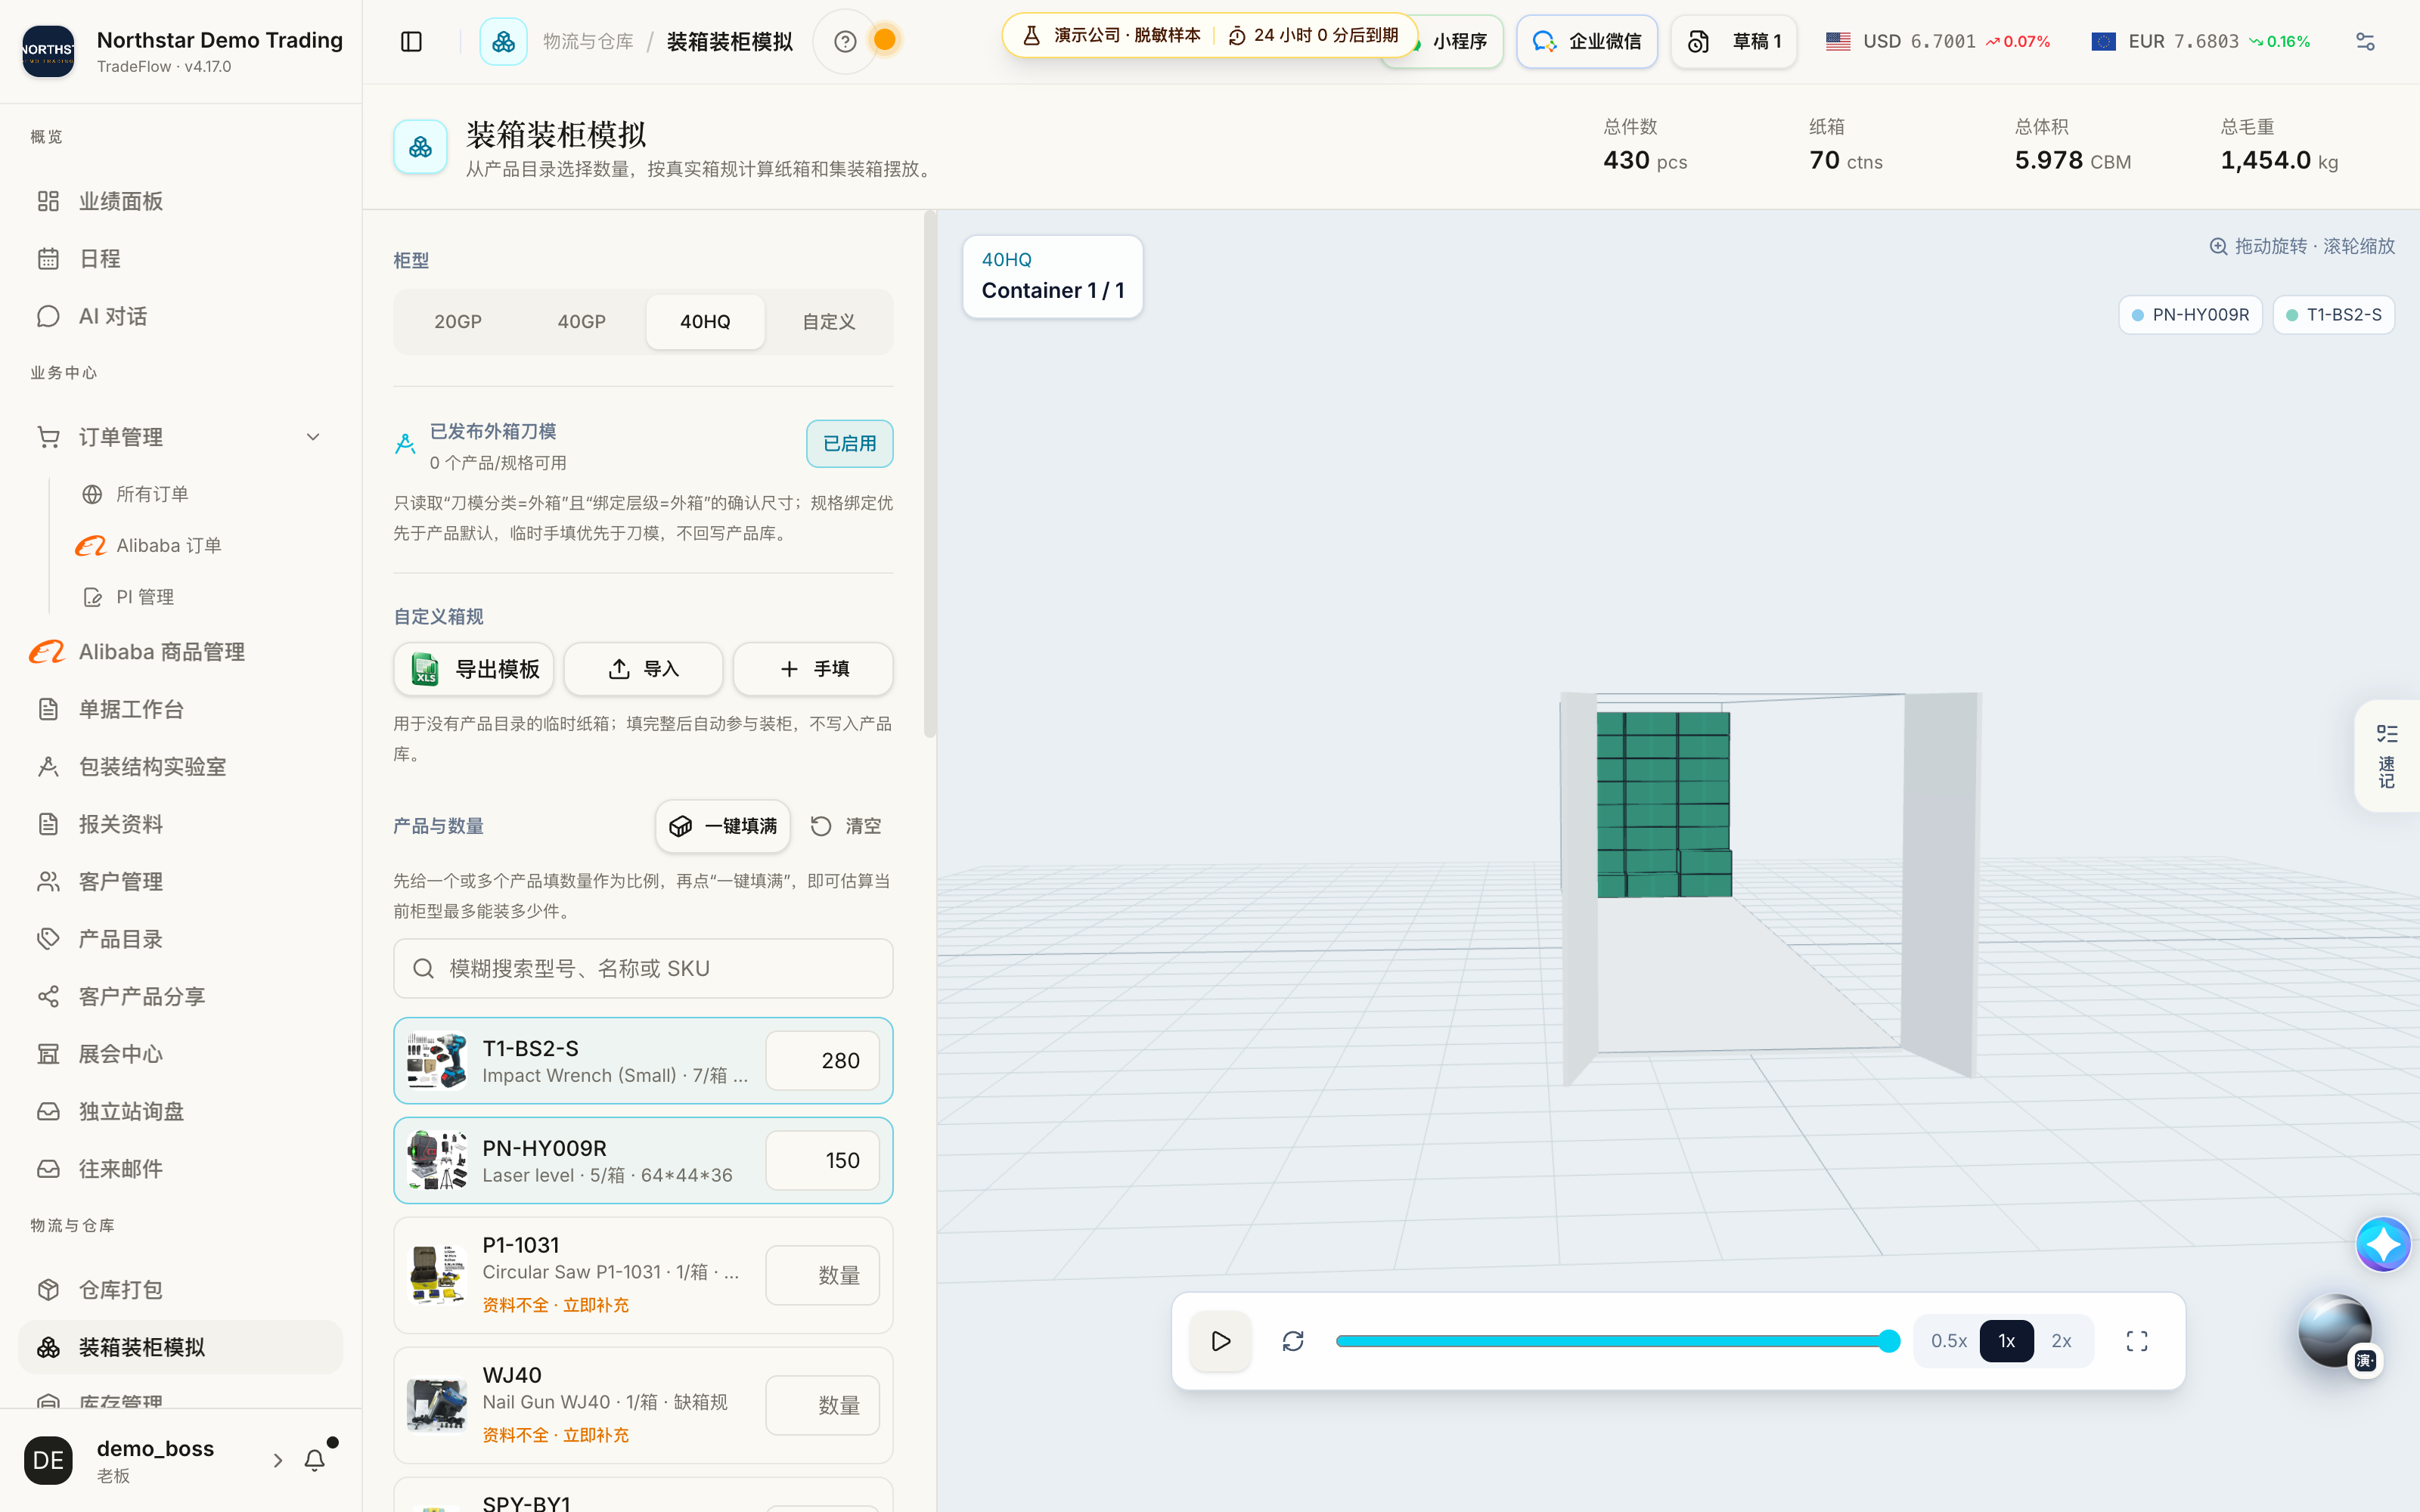
Task: Open 客户产品分享
Action: pos(180,997)
